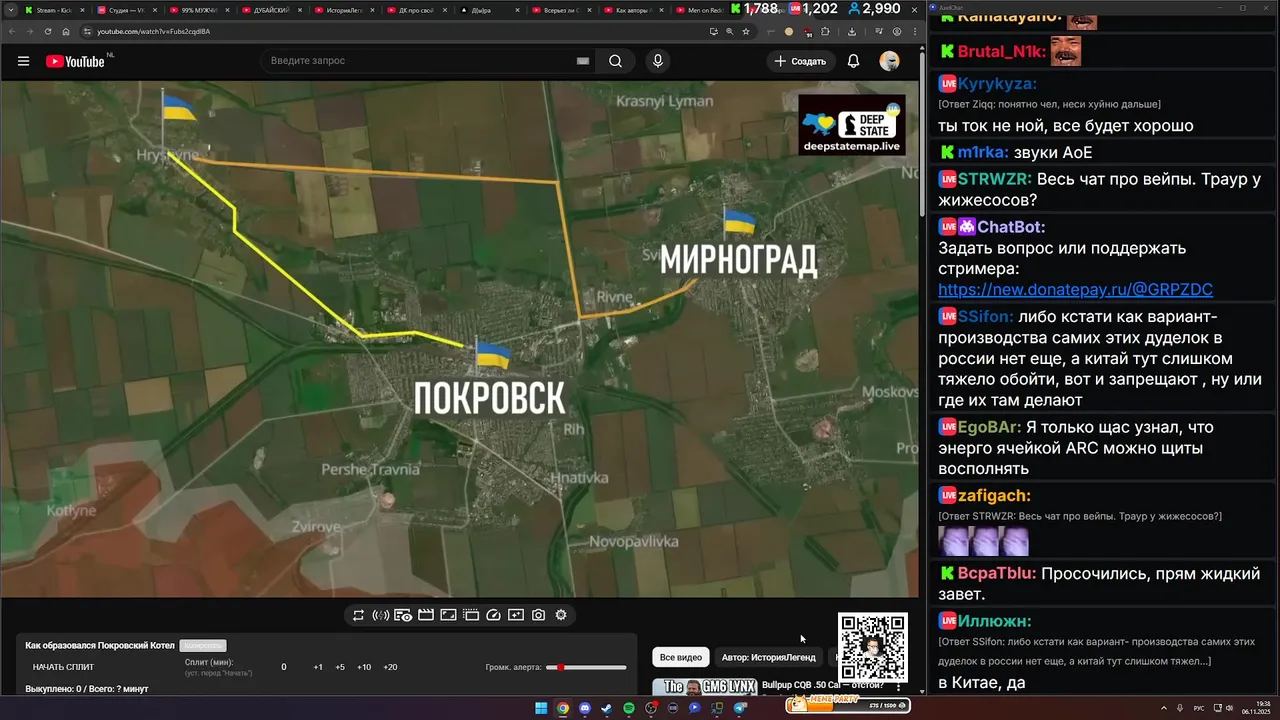
Task: Go back with the browser back arrow
Action: pyautogui.click(x=12, y=31)
